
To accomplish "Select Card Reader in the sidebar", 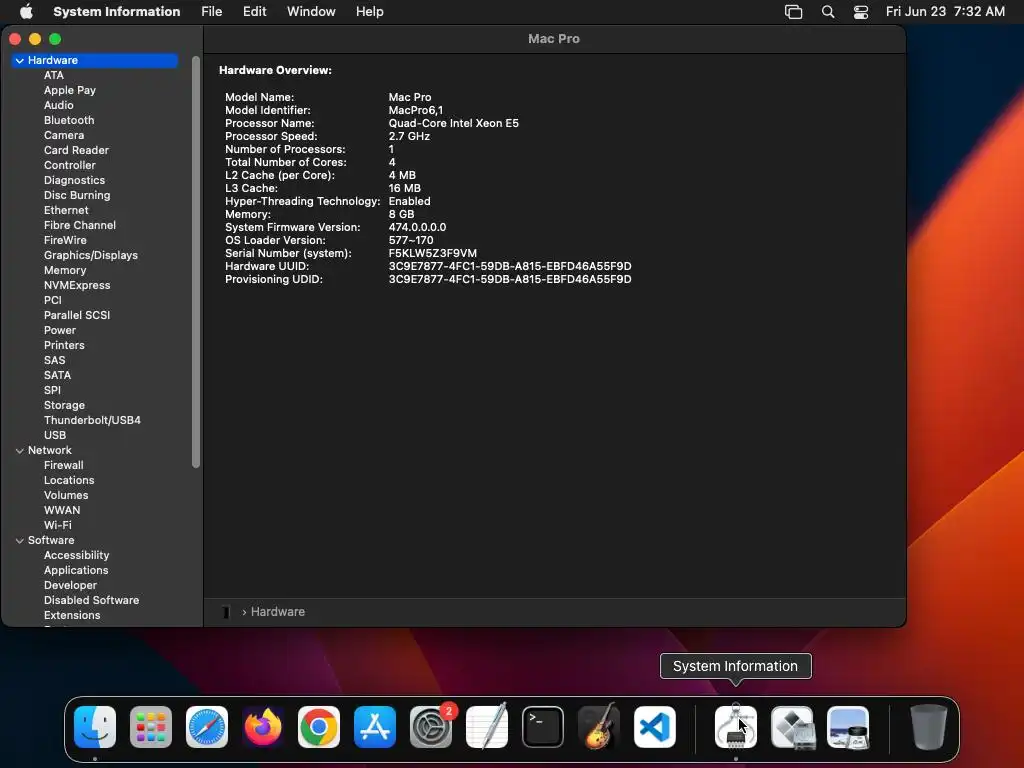I will [x=76, y=150].
